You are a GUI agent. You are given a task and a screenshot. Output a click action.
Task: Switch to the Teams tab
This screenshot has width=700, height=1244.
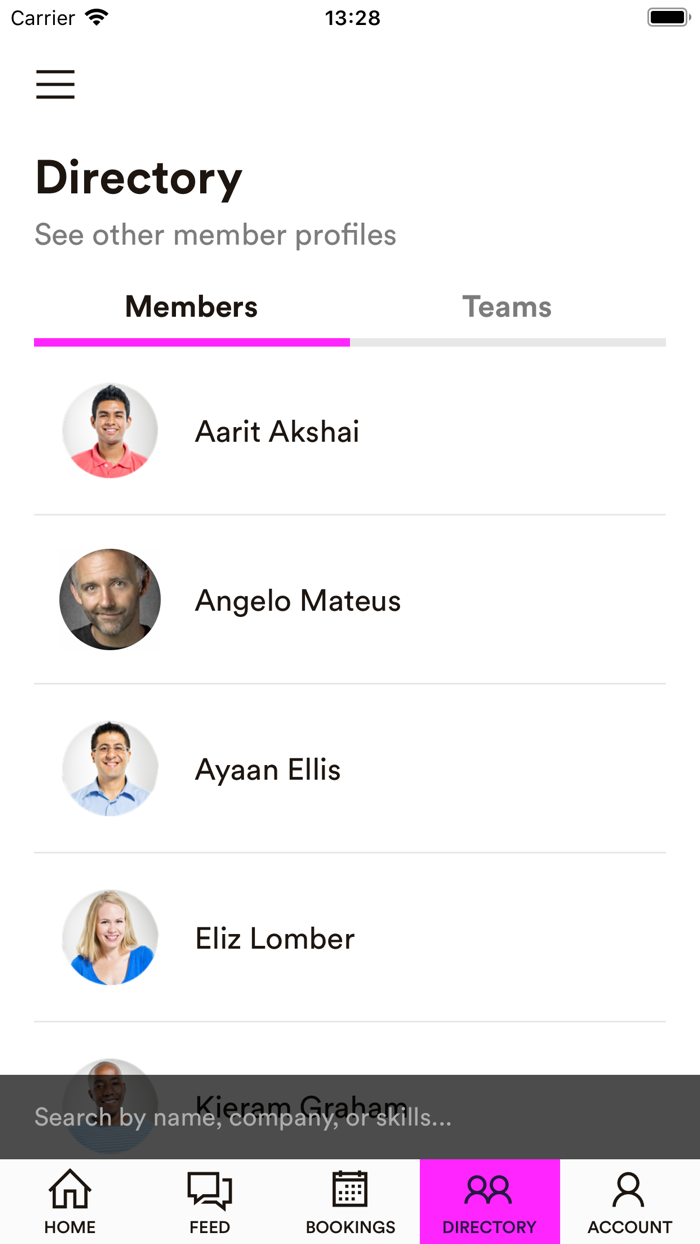(x=507, y=307)
